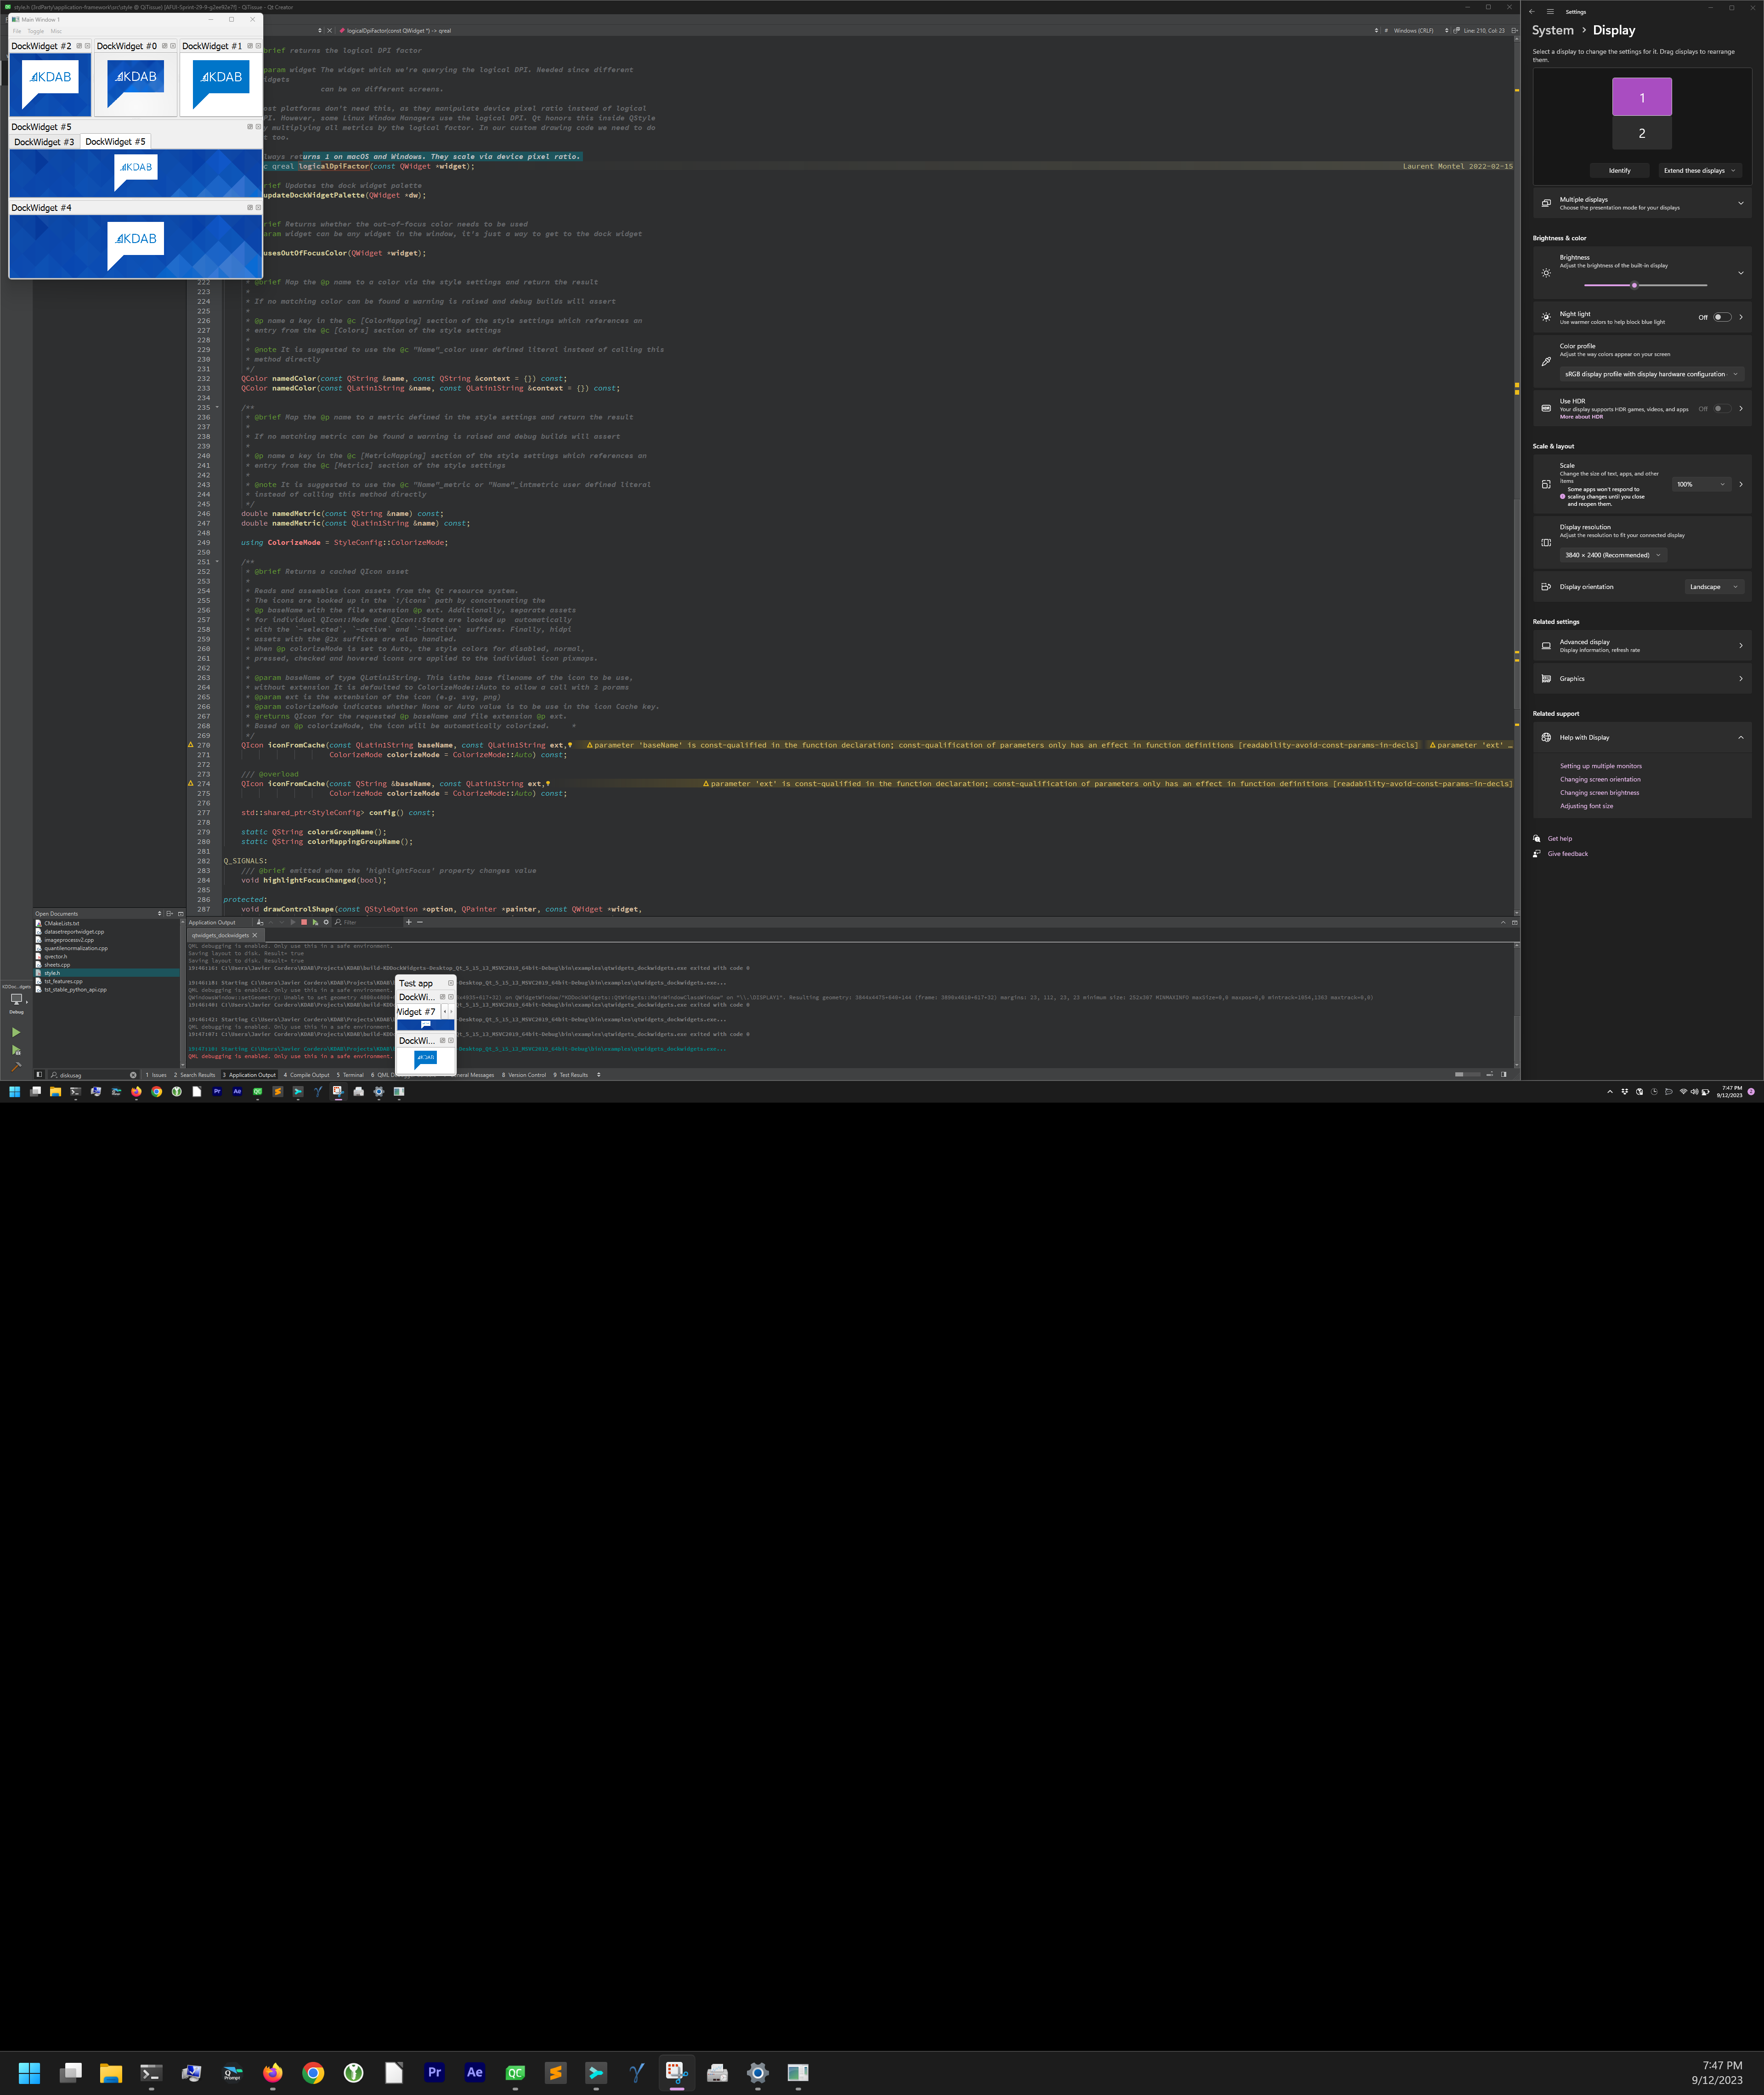Run the project with the green play icon
This screenshot has width=1764, height=2095.
click(x=16, y=1032)
